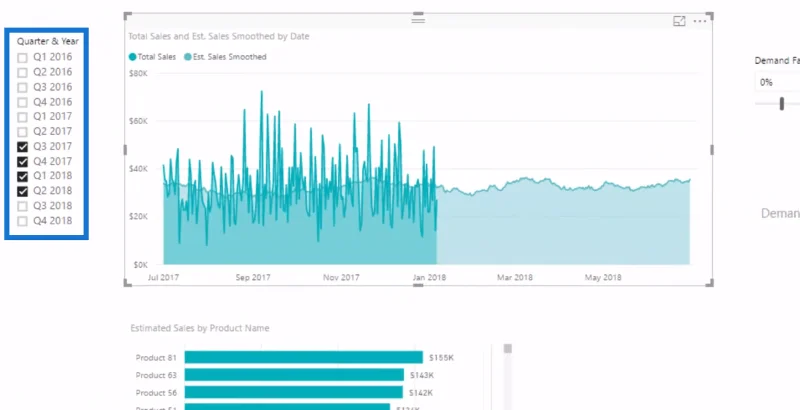The height and width of the screenshot is (410, 800).
Task: Uncheck the Q3 2017 checkbox
Action: point(22,147)
